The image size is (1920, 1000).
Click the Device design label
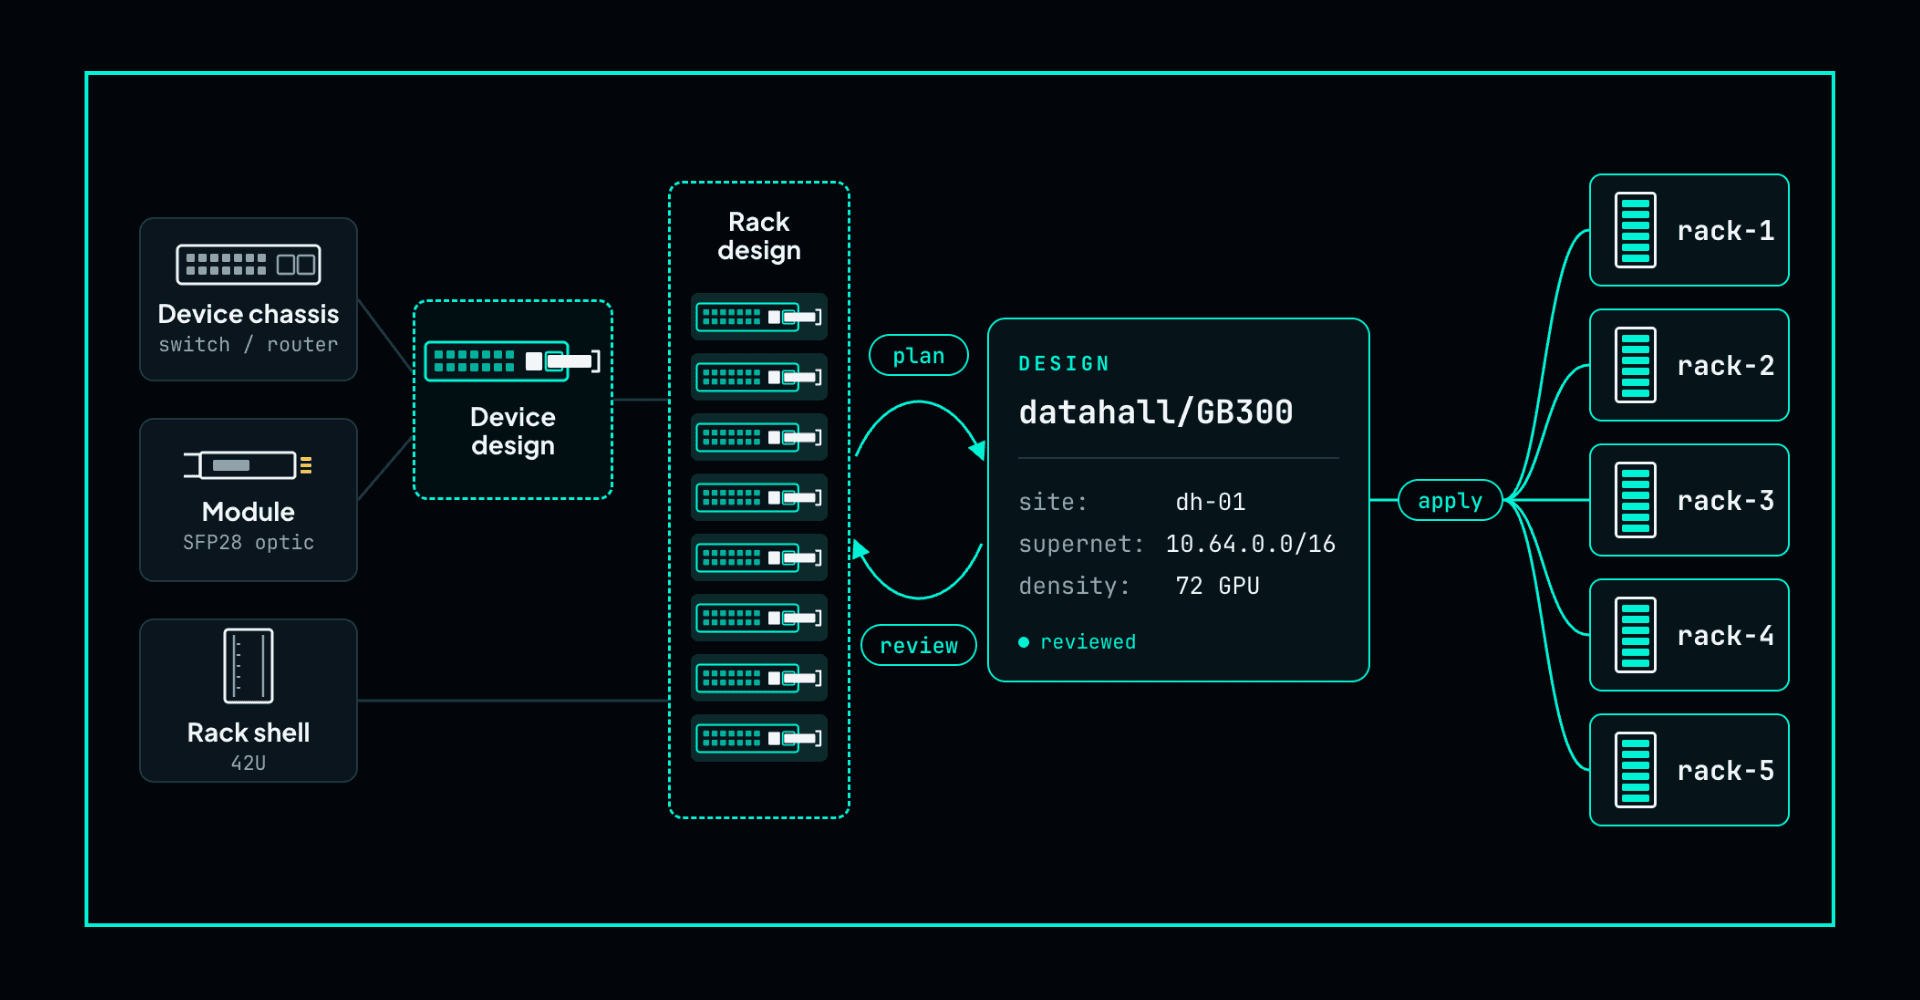coord(513,431)
